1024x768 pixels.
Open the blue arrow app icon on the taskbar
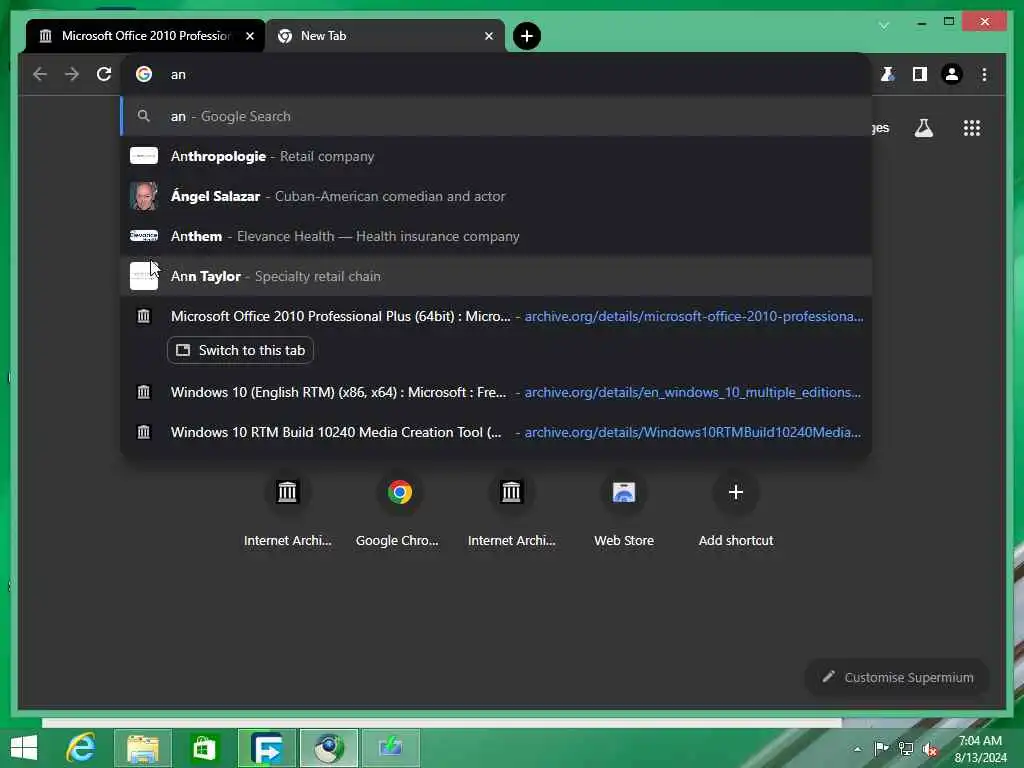(x=266, y=748)
